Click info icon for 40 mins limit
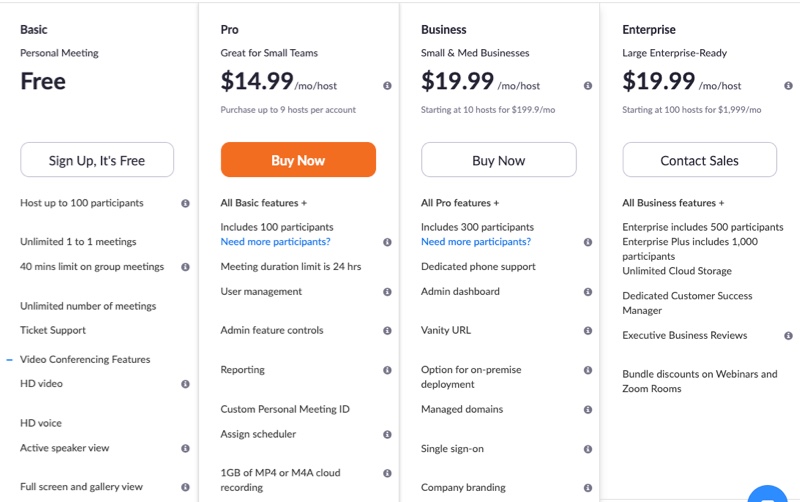 (x=185, y=267)
